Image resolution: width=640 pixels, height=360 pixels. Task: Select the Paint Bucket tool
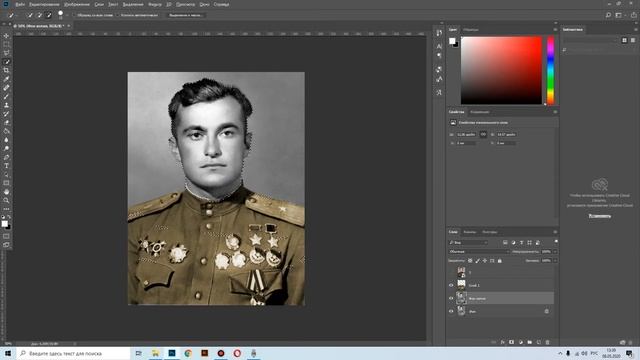point(6,131)
